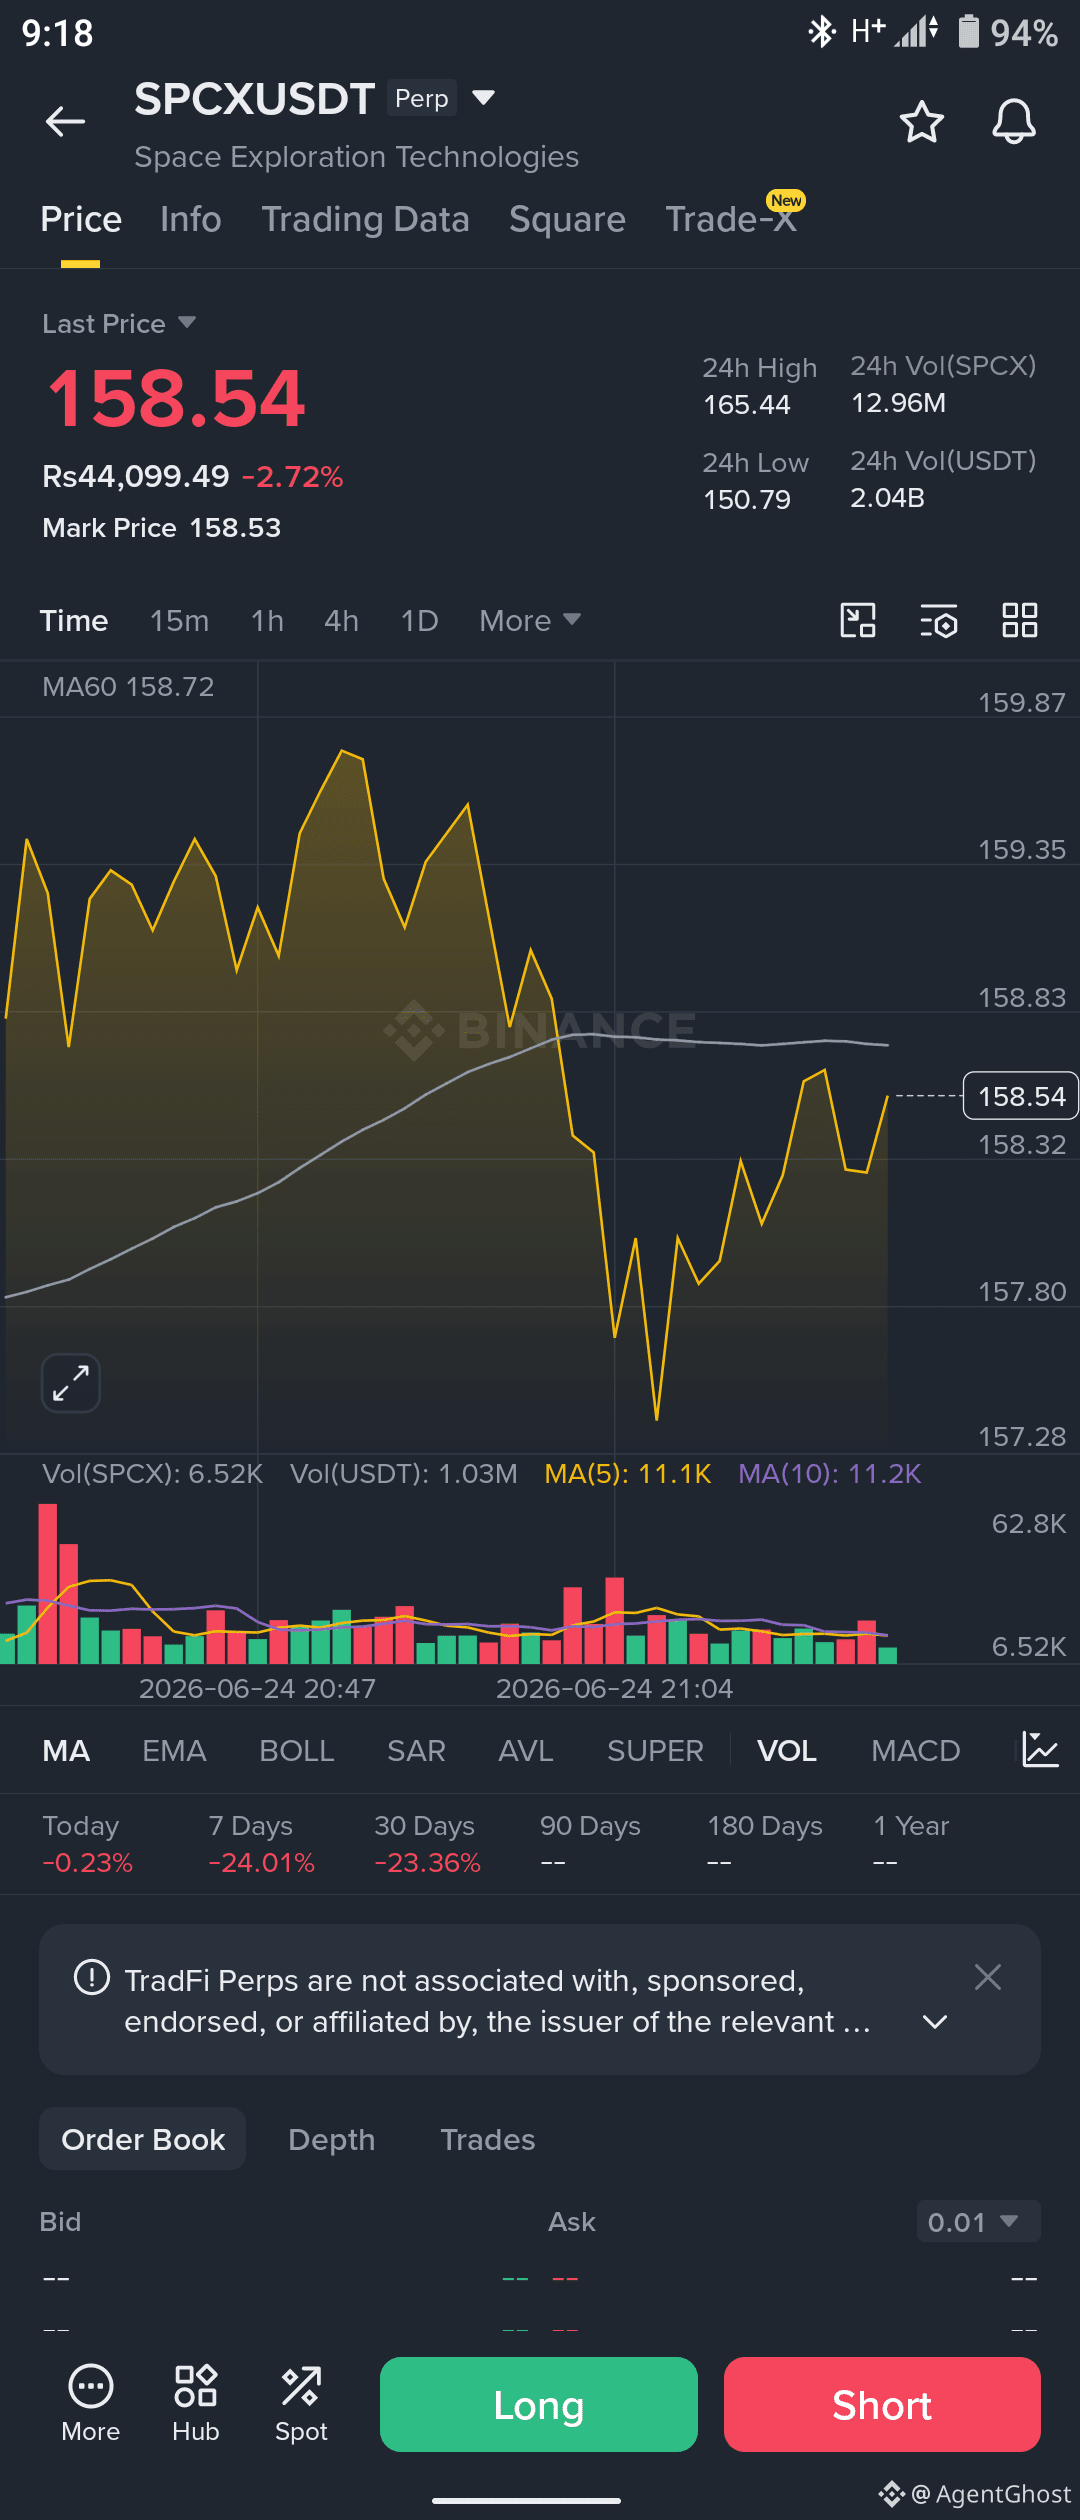Switch to the Info tab
The image size is (1080, 2520).
tap(191, 220)
